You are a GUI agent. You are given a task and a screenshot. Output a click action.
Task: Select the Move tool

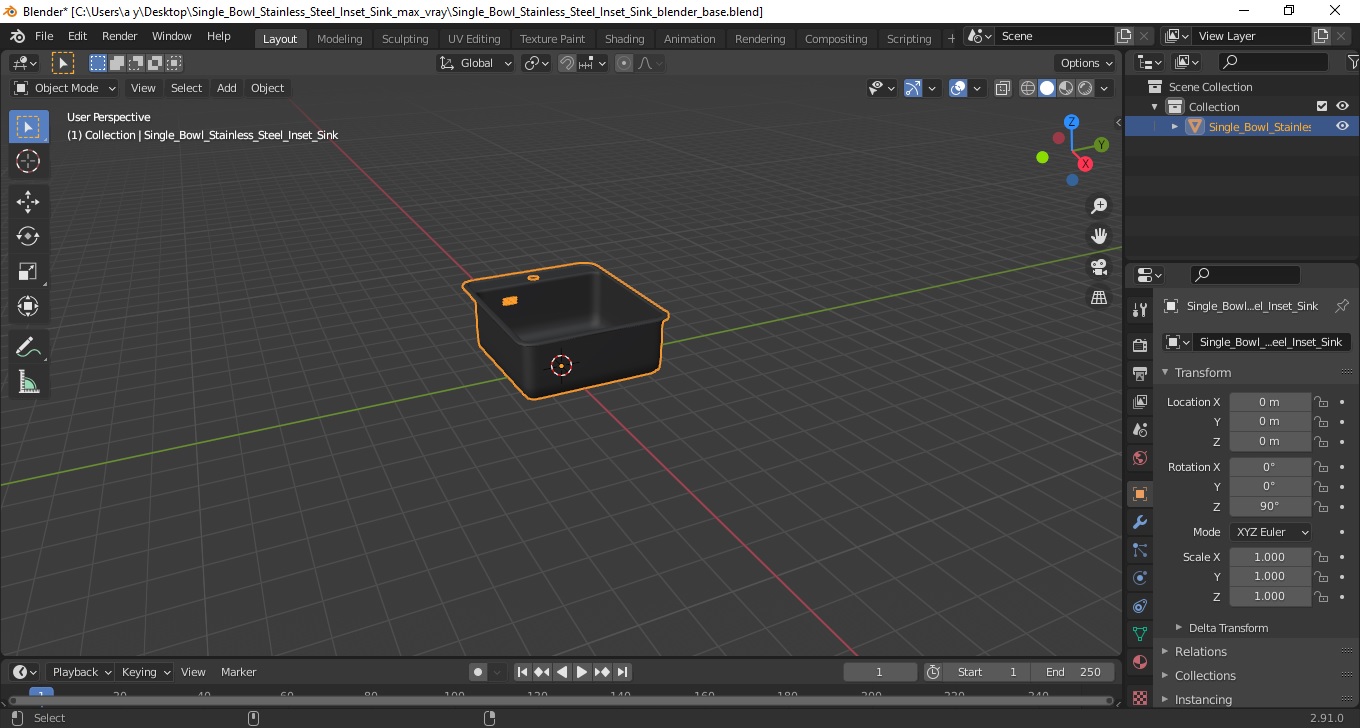click(x=28, y=201)
